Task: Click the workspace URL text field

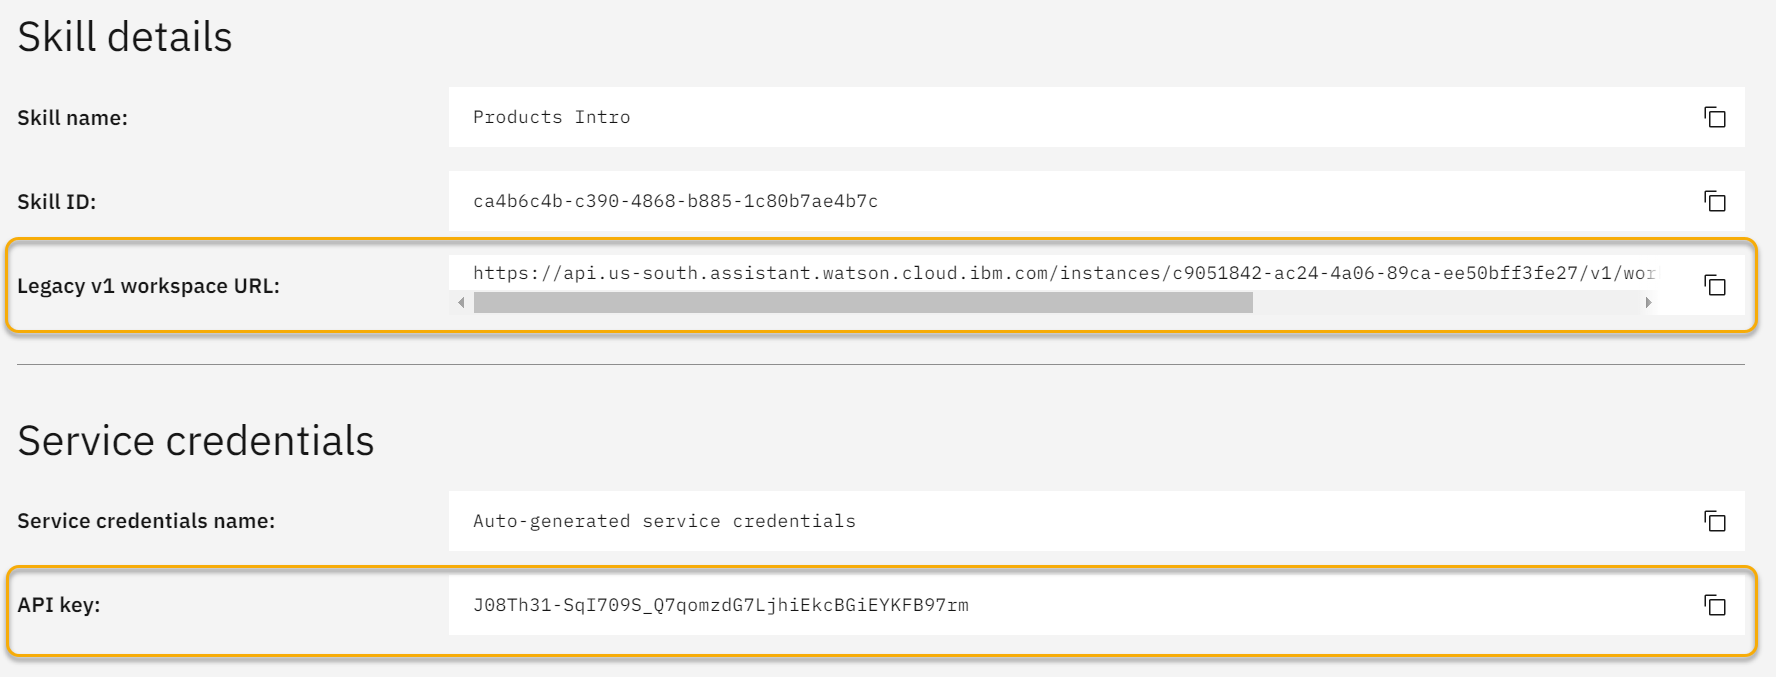Action: 1064,273
